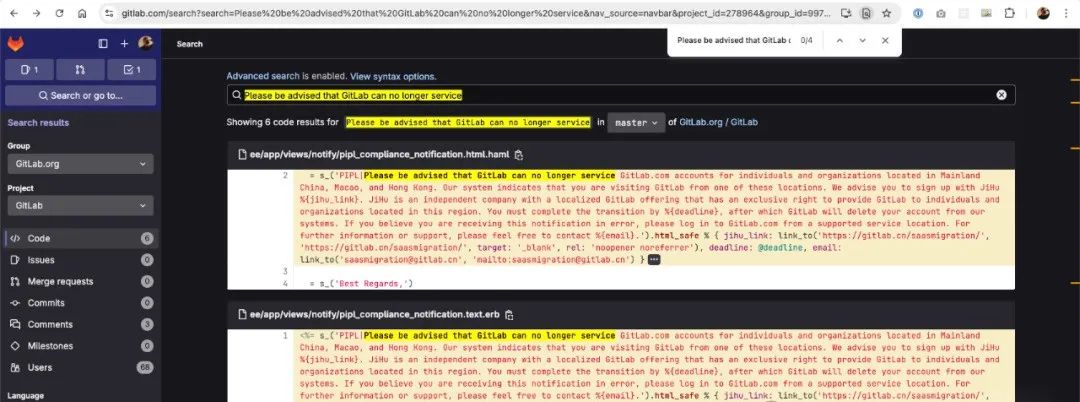Click Search or go to button
Image resolution: width=1080 pixels, height=402 pixels.
point(81,96)
